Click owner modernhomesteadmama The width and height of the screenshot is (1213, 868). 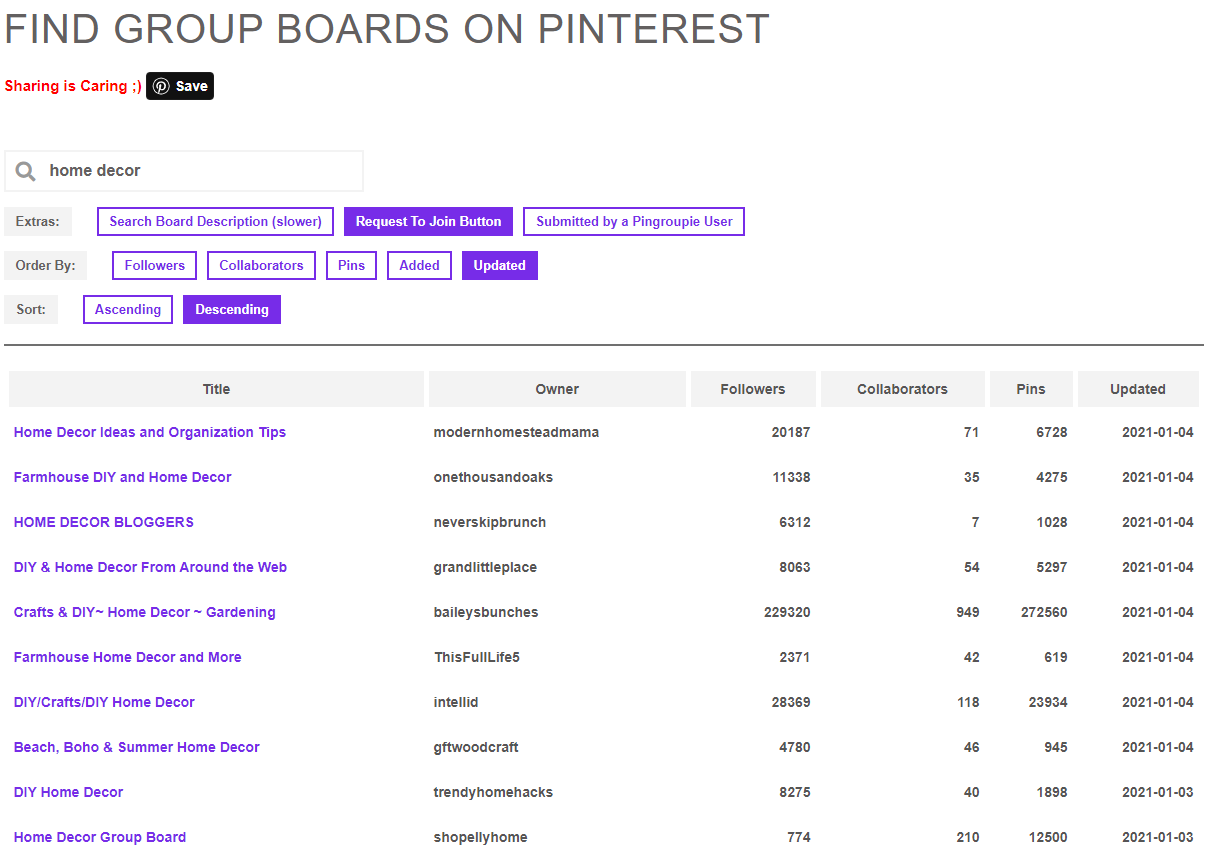click(516, 433)
